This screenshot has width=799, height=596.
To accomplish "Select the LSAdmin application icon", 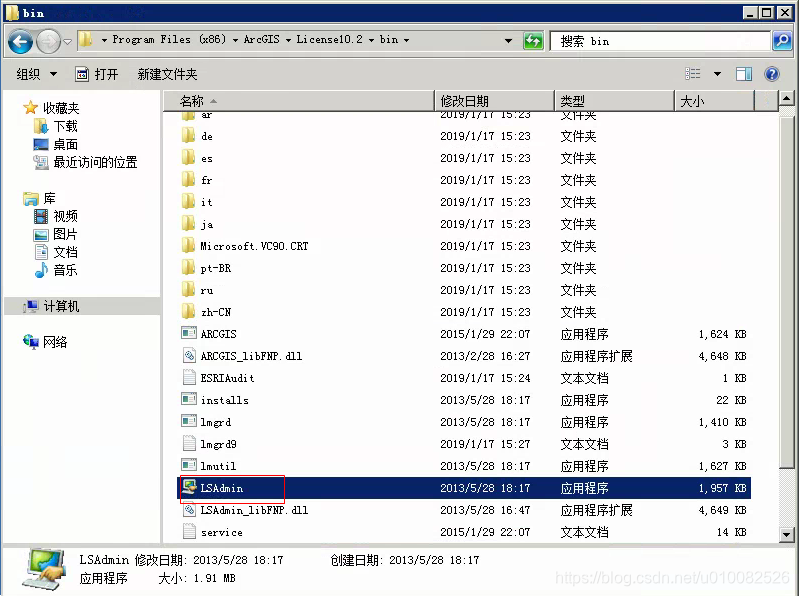I will tap(189, 487).
